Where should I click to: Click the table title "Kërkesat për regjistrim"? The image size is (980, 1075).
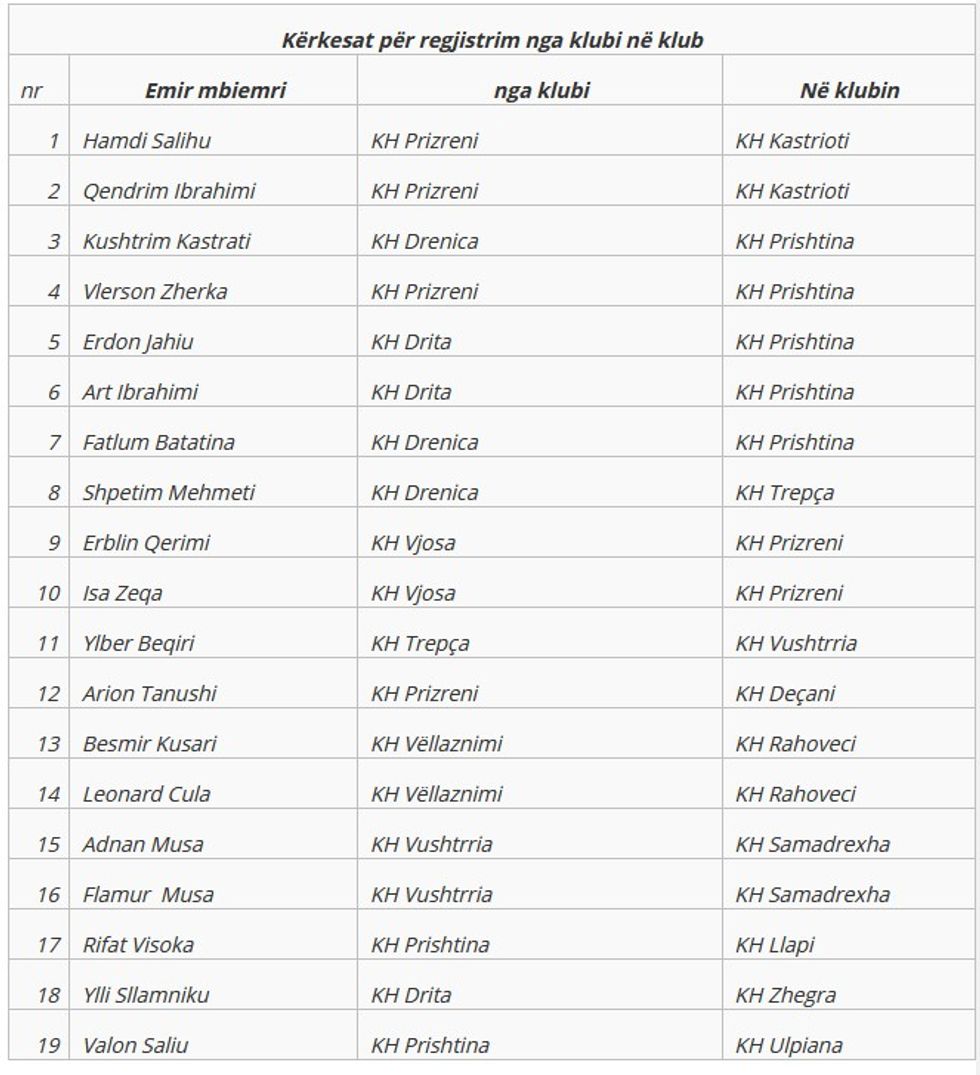coord(493,41)
